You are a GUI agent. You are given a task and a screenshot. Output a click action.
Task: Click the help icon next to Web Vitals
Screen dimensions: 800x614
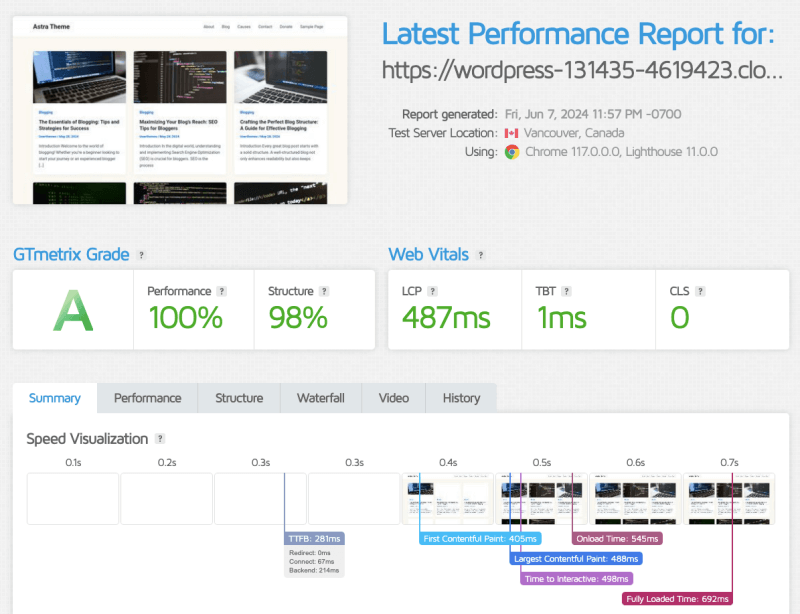tap(480, 255)
